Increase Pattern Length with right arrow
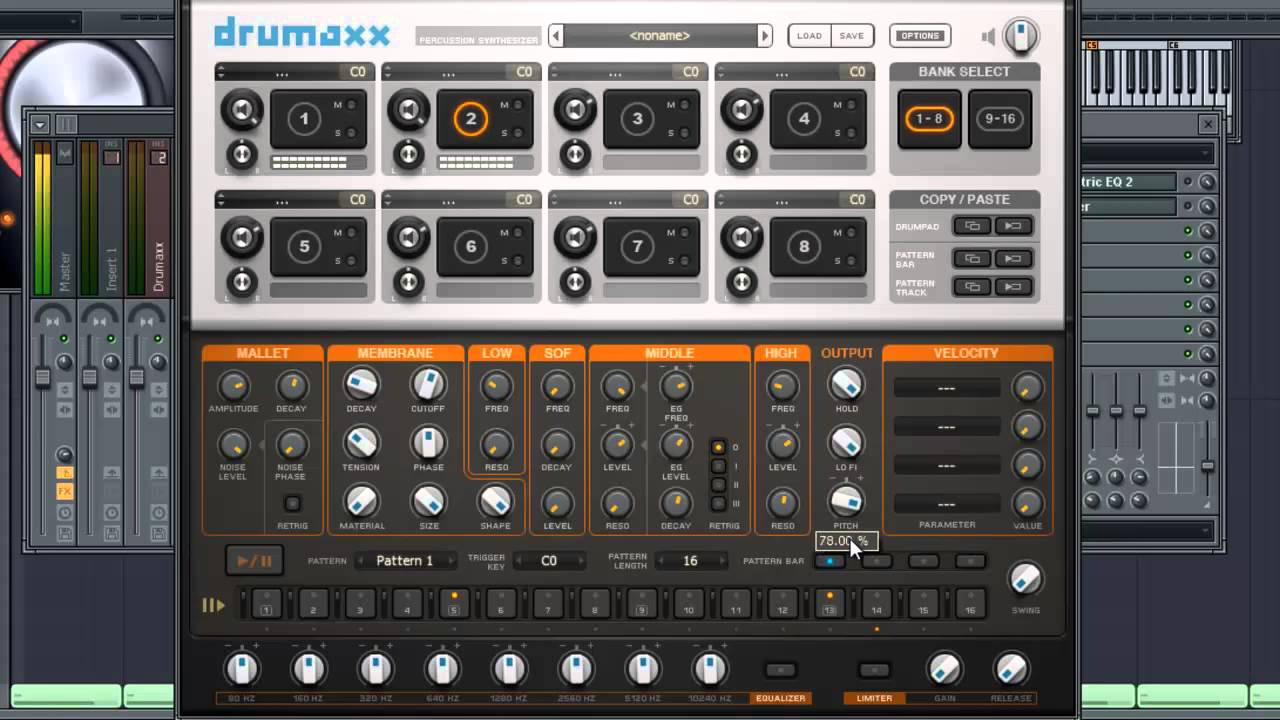Image resolution: width=1280 pixels, height=720 pixels. (724, 561)
